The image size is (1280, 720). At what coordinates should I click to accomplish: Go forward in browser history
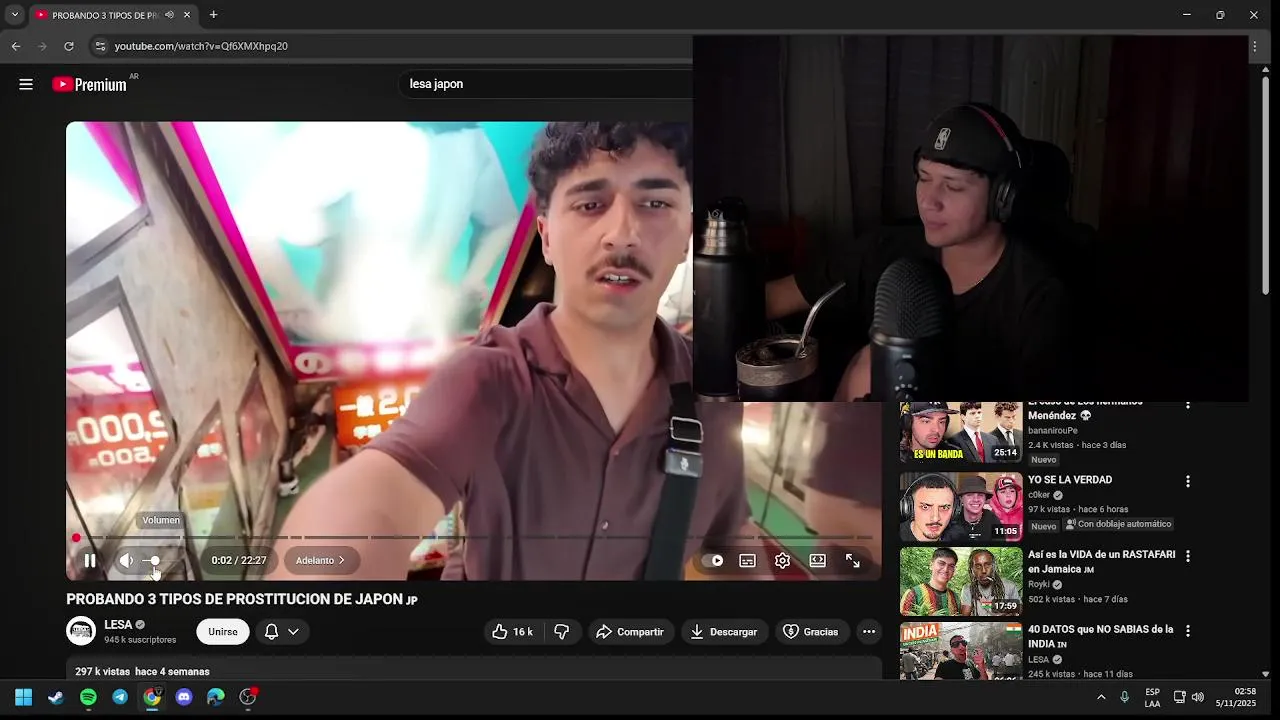pyautogui.click(x=42, y=46)
